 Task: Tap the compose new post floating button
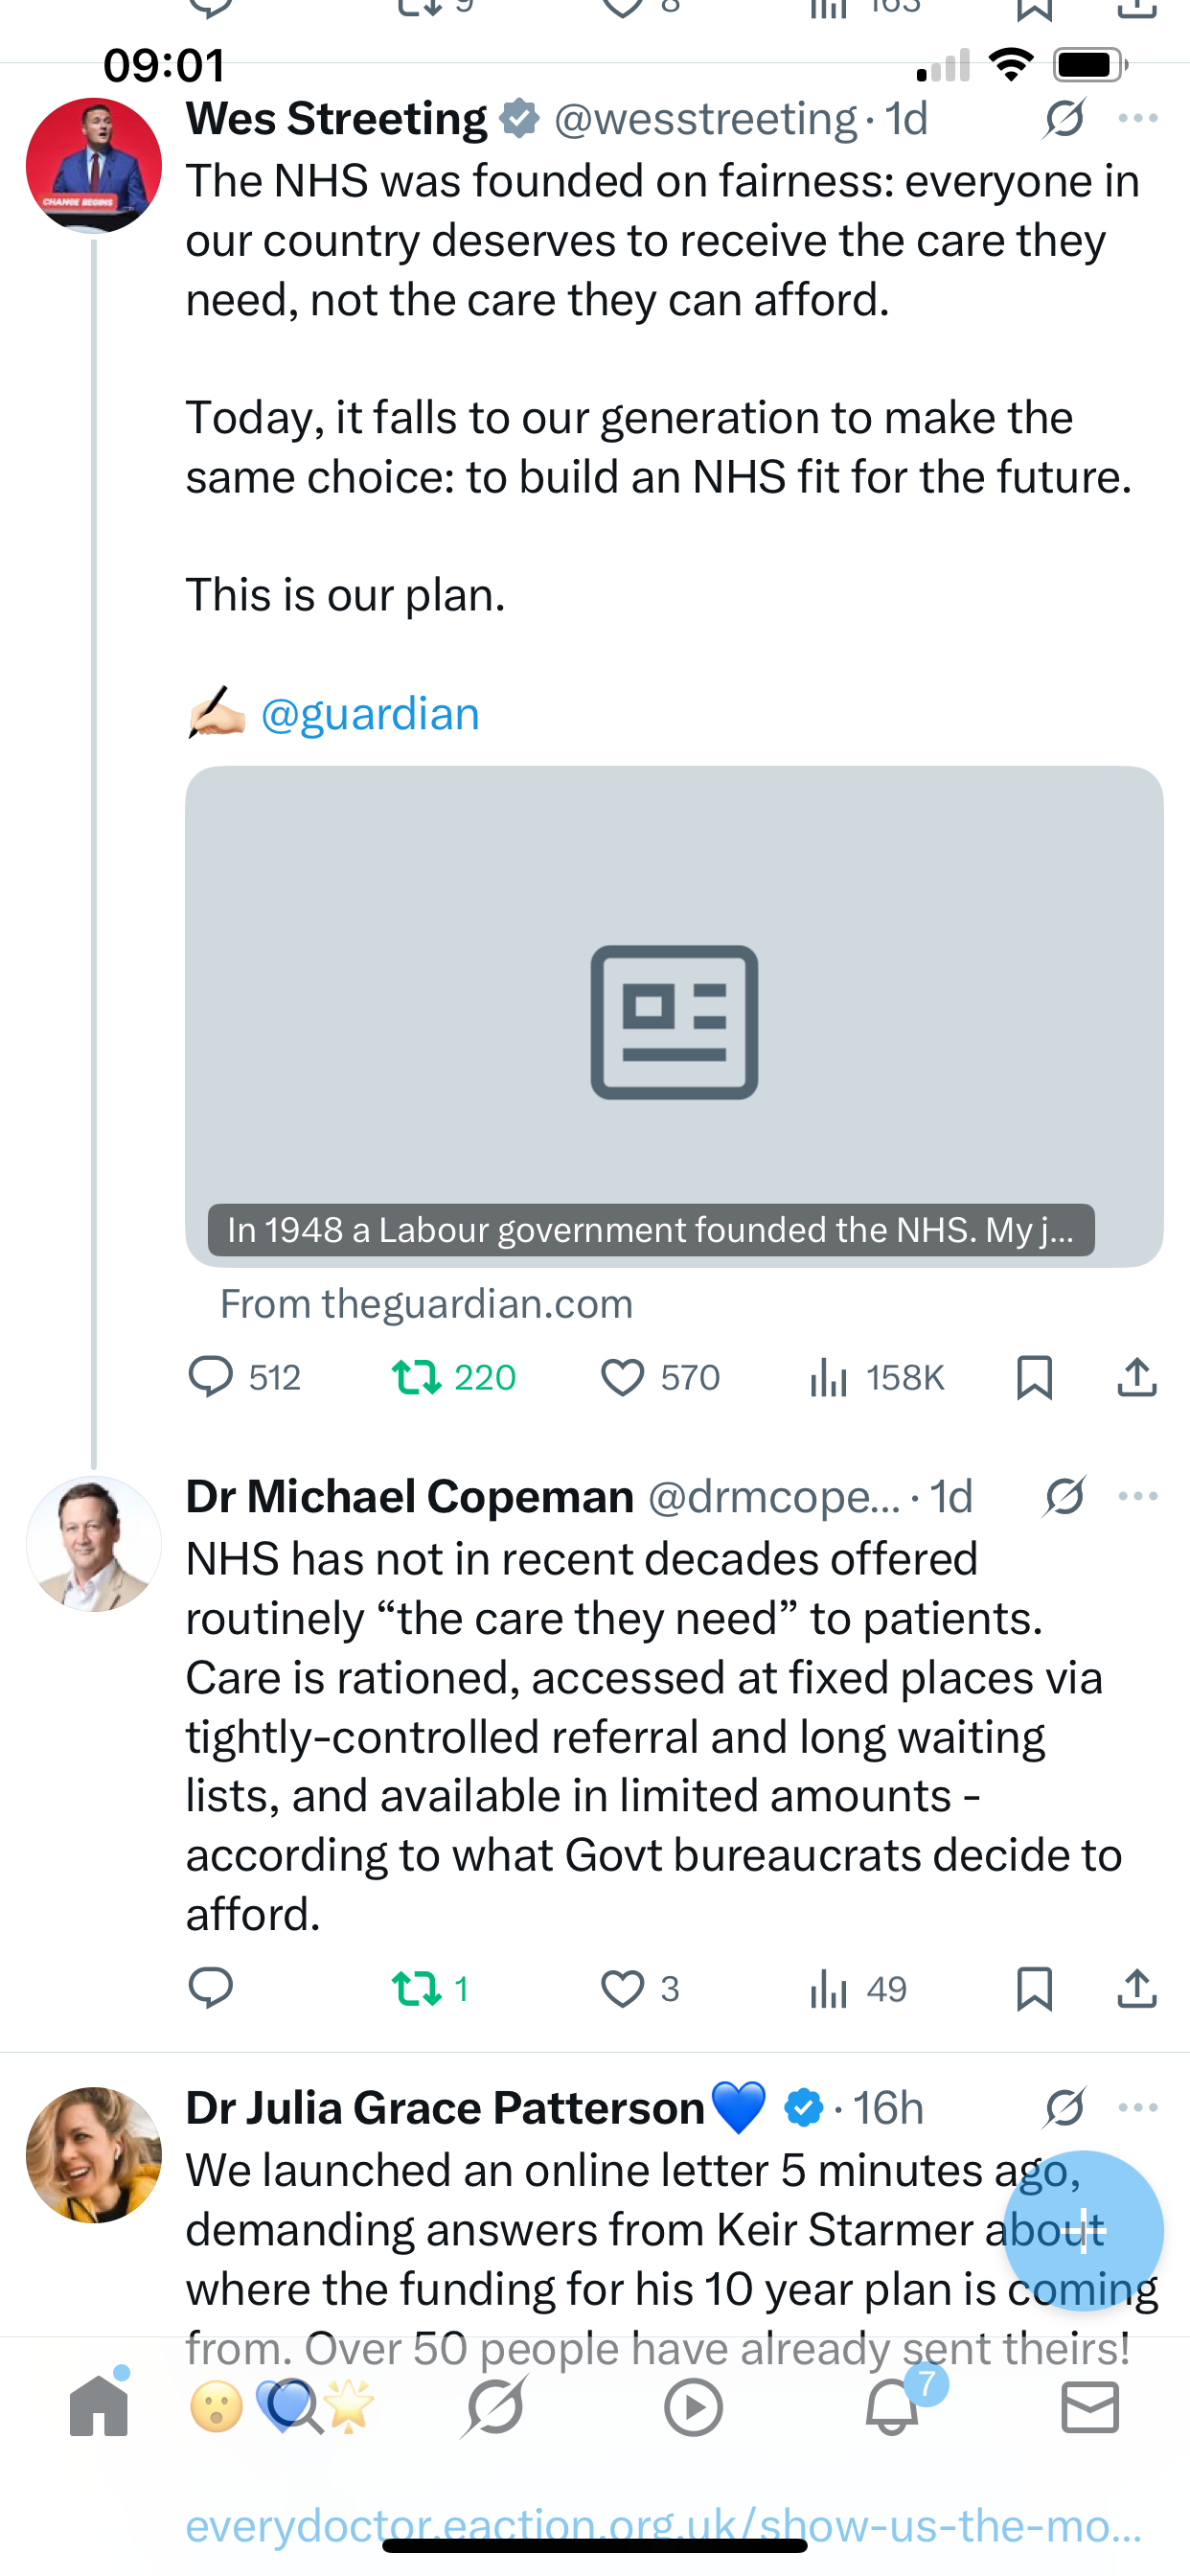click(x=1084, y=2231)
